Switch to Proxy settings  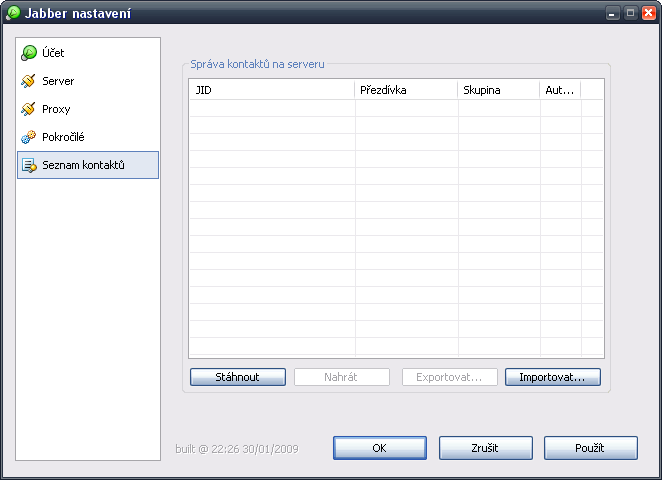(x=88, y=109)
